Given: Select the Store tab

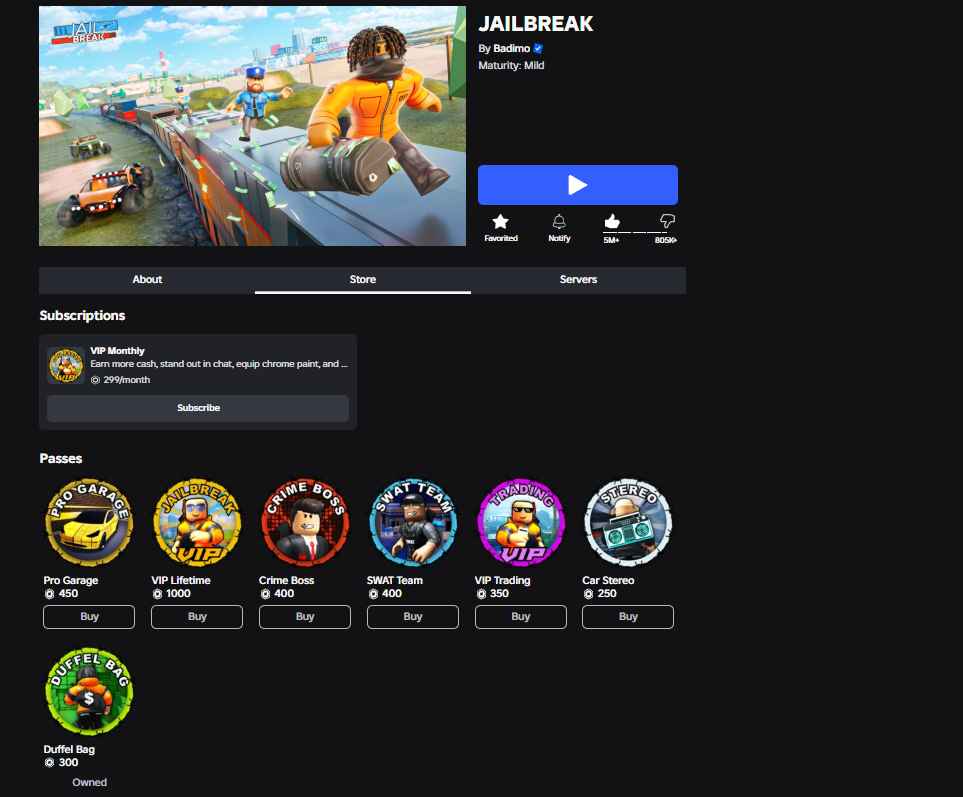Looking at the screenshot, I should point(363,279).
